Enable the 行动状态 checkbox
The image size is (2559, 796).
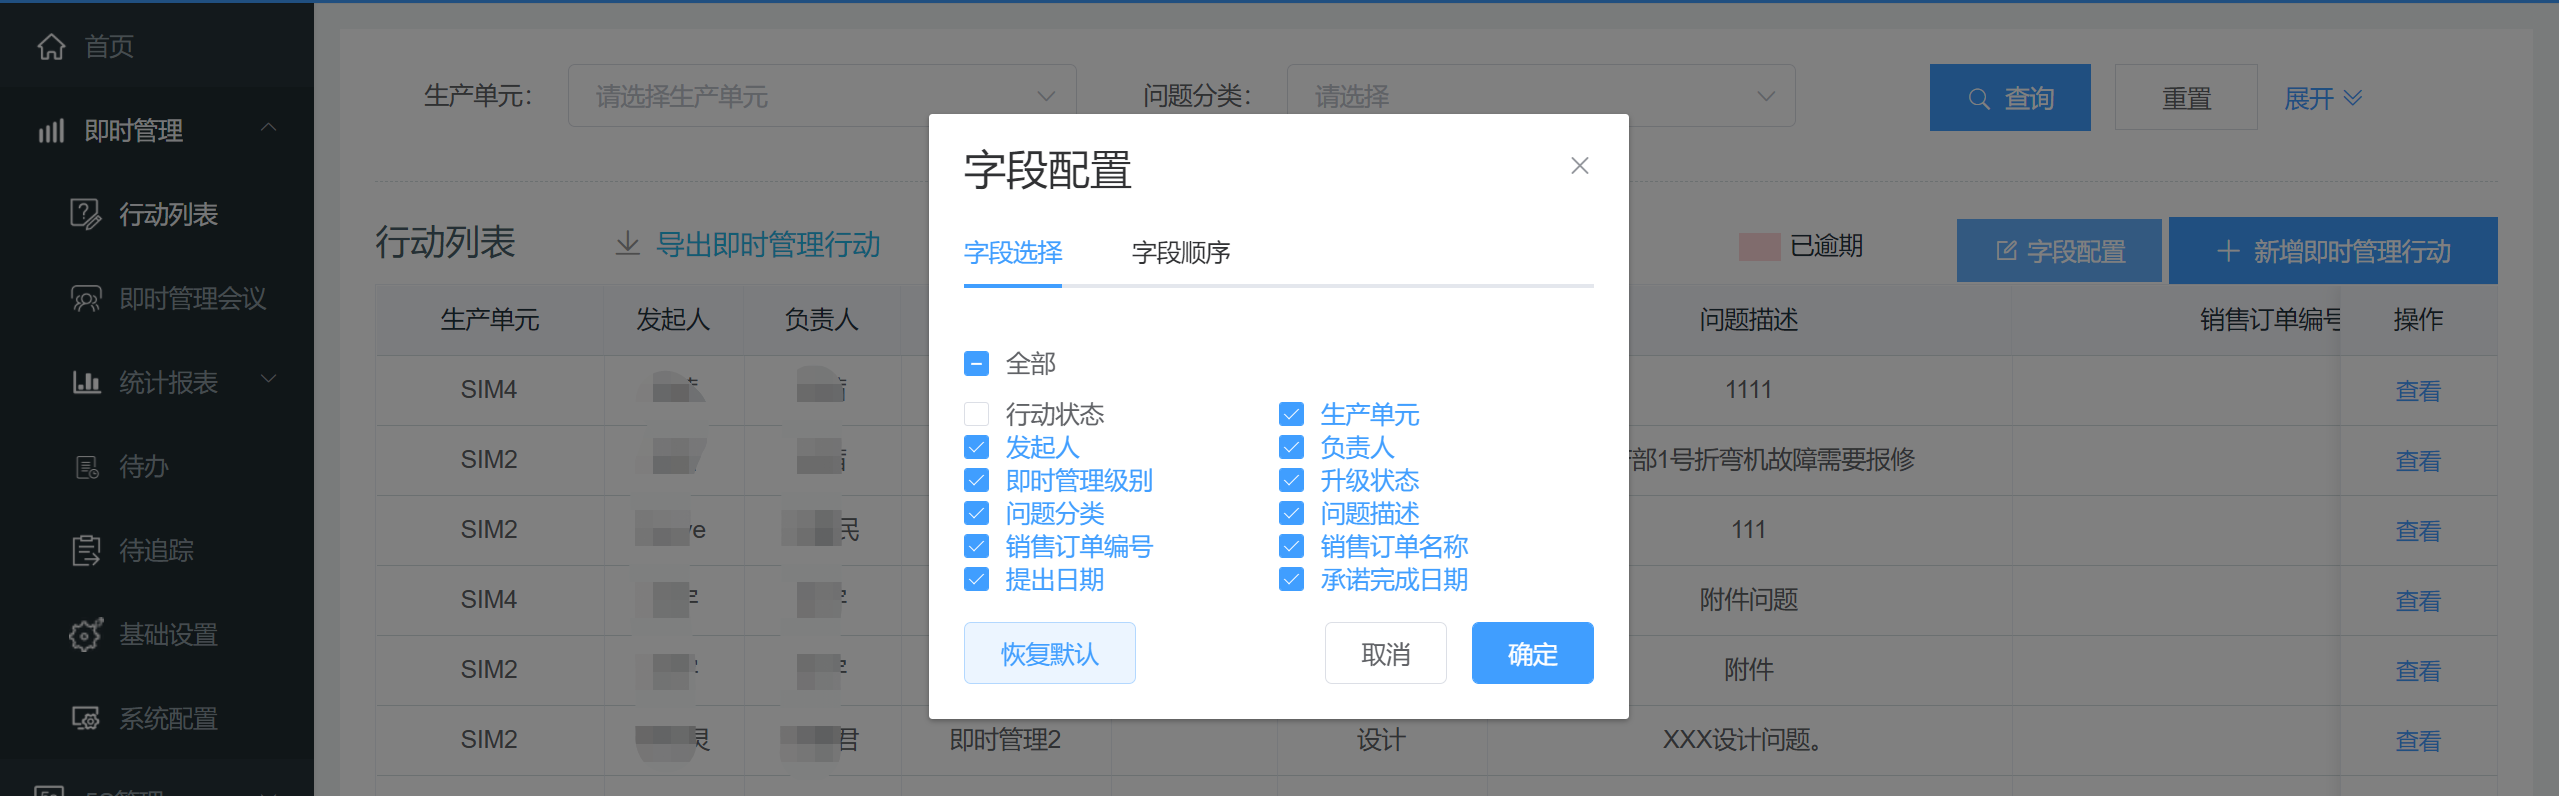click(976, 414)
